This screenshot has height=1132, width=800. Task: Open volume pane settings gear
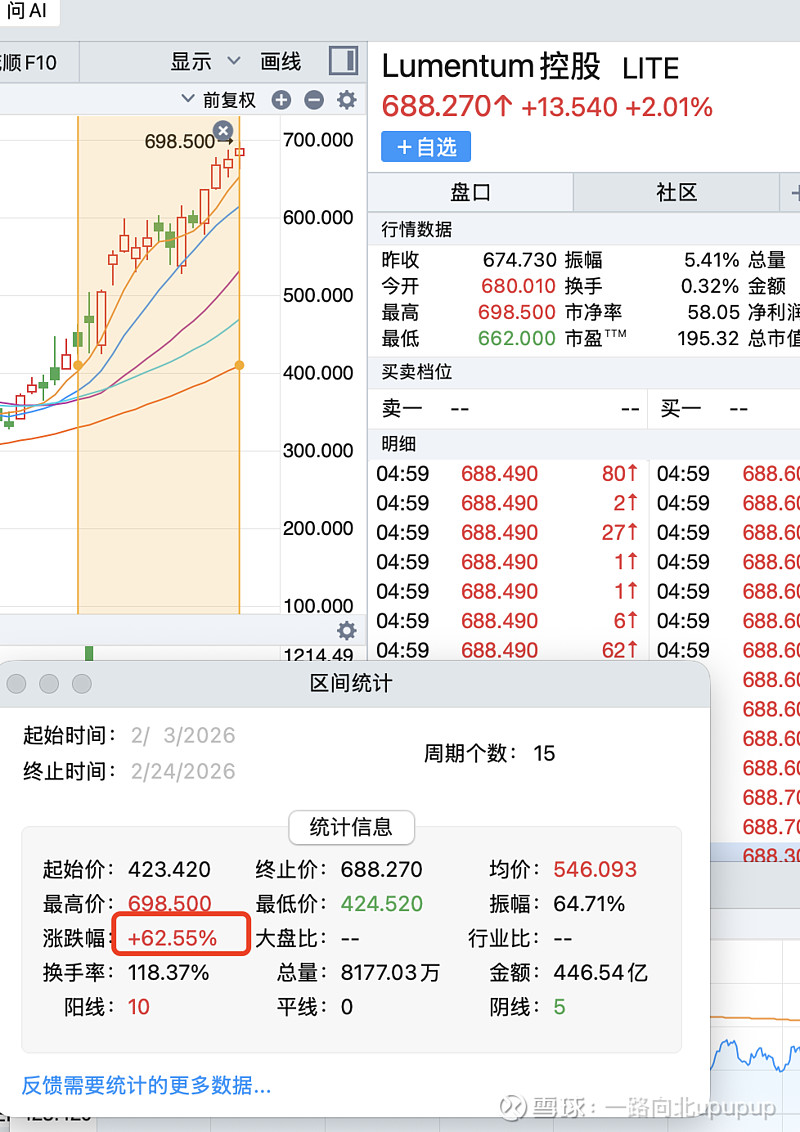[347, 630]
